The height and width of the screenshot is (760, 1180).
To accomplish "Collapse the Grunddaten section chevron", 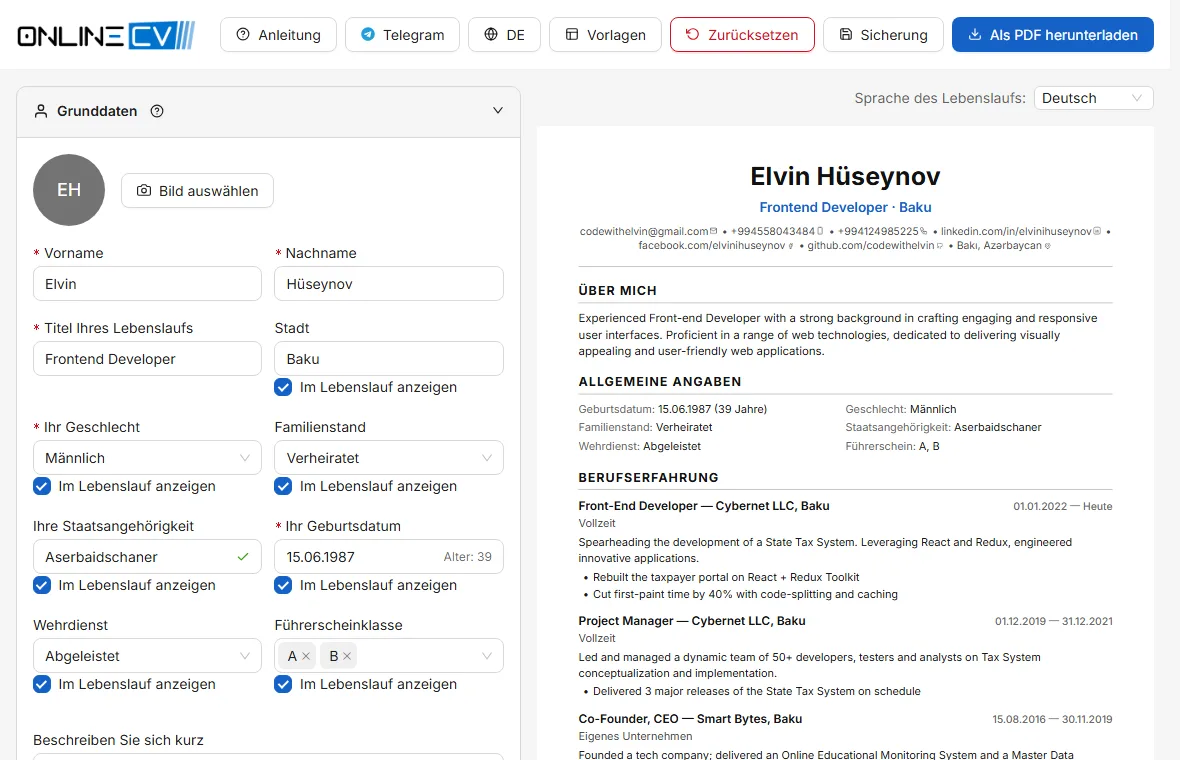I will tap(497, 111).
